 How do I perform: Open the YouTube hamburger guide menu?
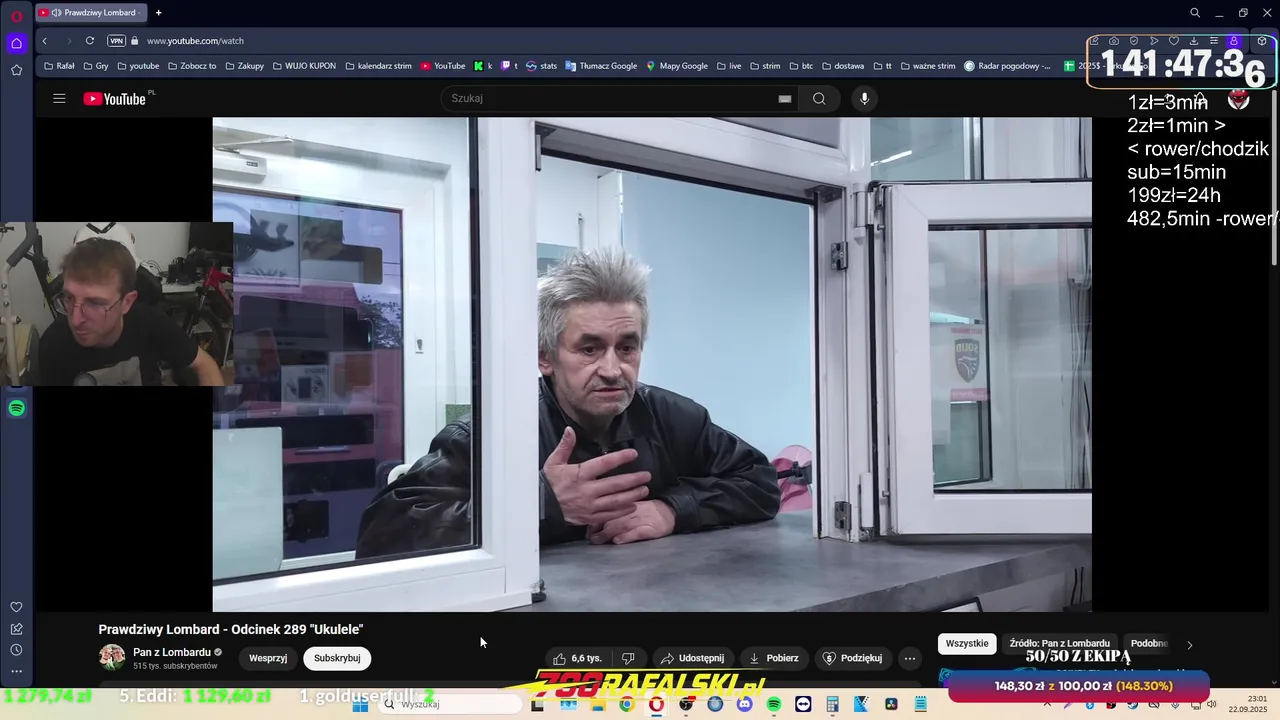pyautogui.click(x=59, y=98)
